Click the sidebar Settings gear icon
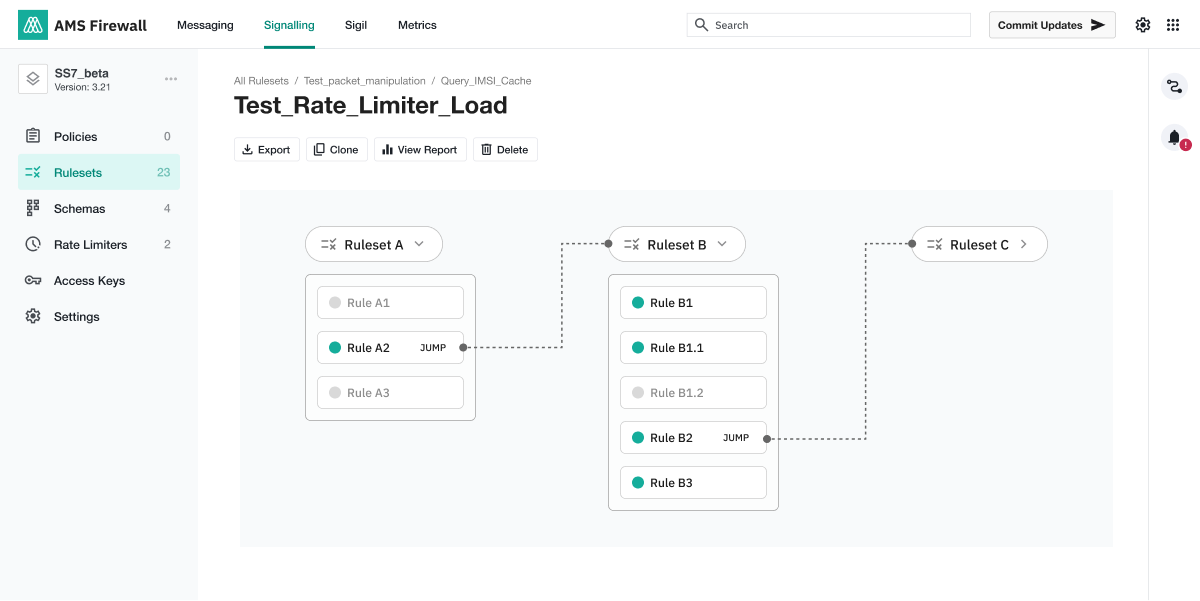 click(x=33, y=316)
